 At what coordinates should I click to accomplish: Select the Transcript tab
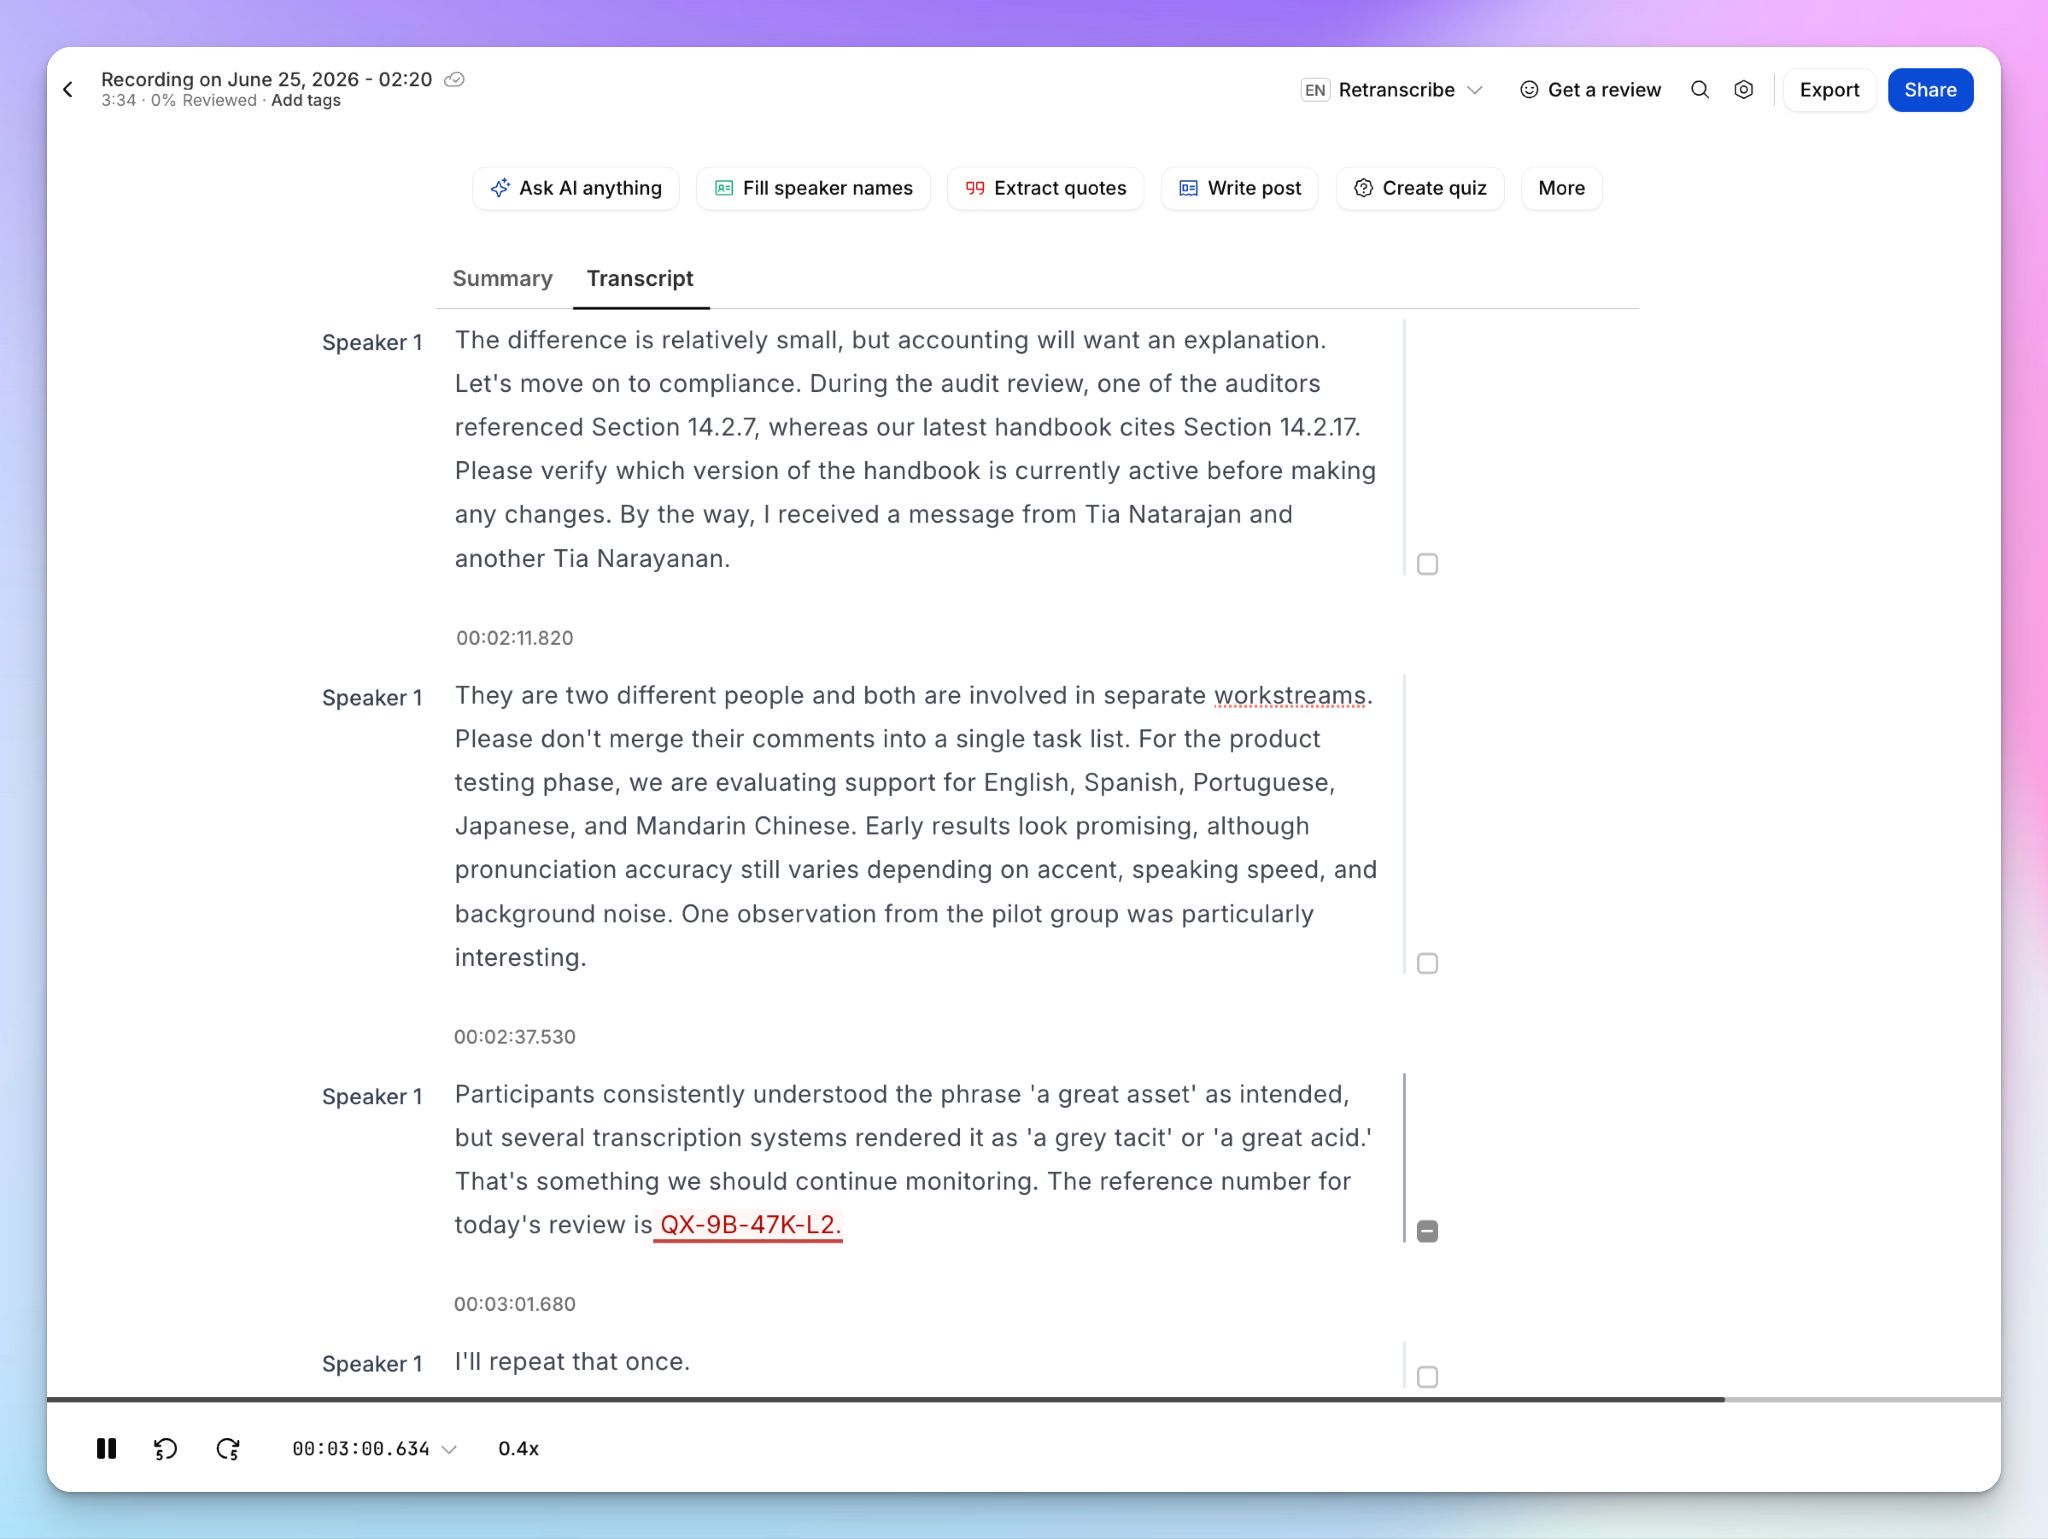click(x=640, y=278)
